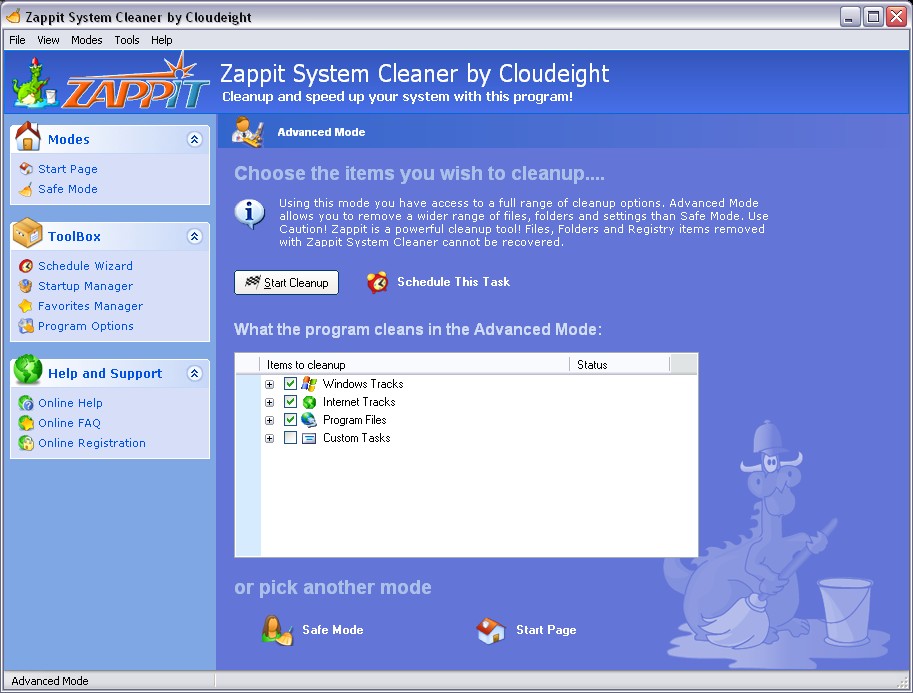Expand the Program Files tree node
913x693 pixels.
pos(269,420)
